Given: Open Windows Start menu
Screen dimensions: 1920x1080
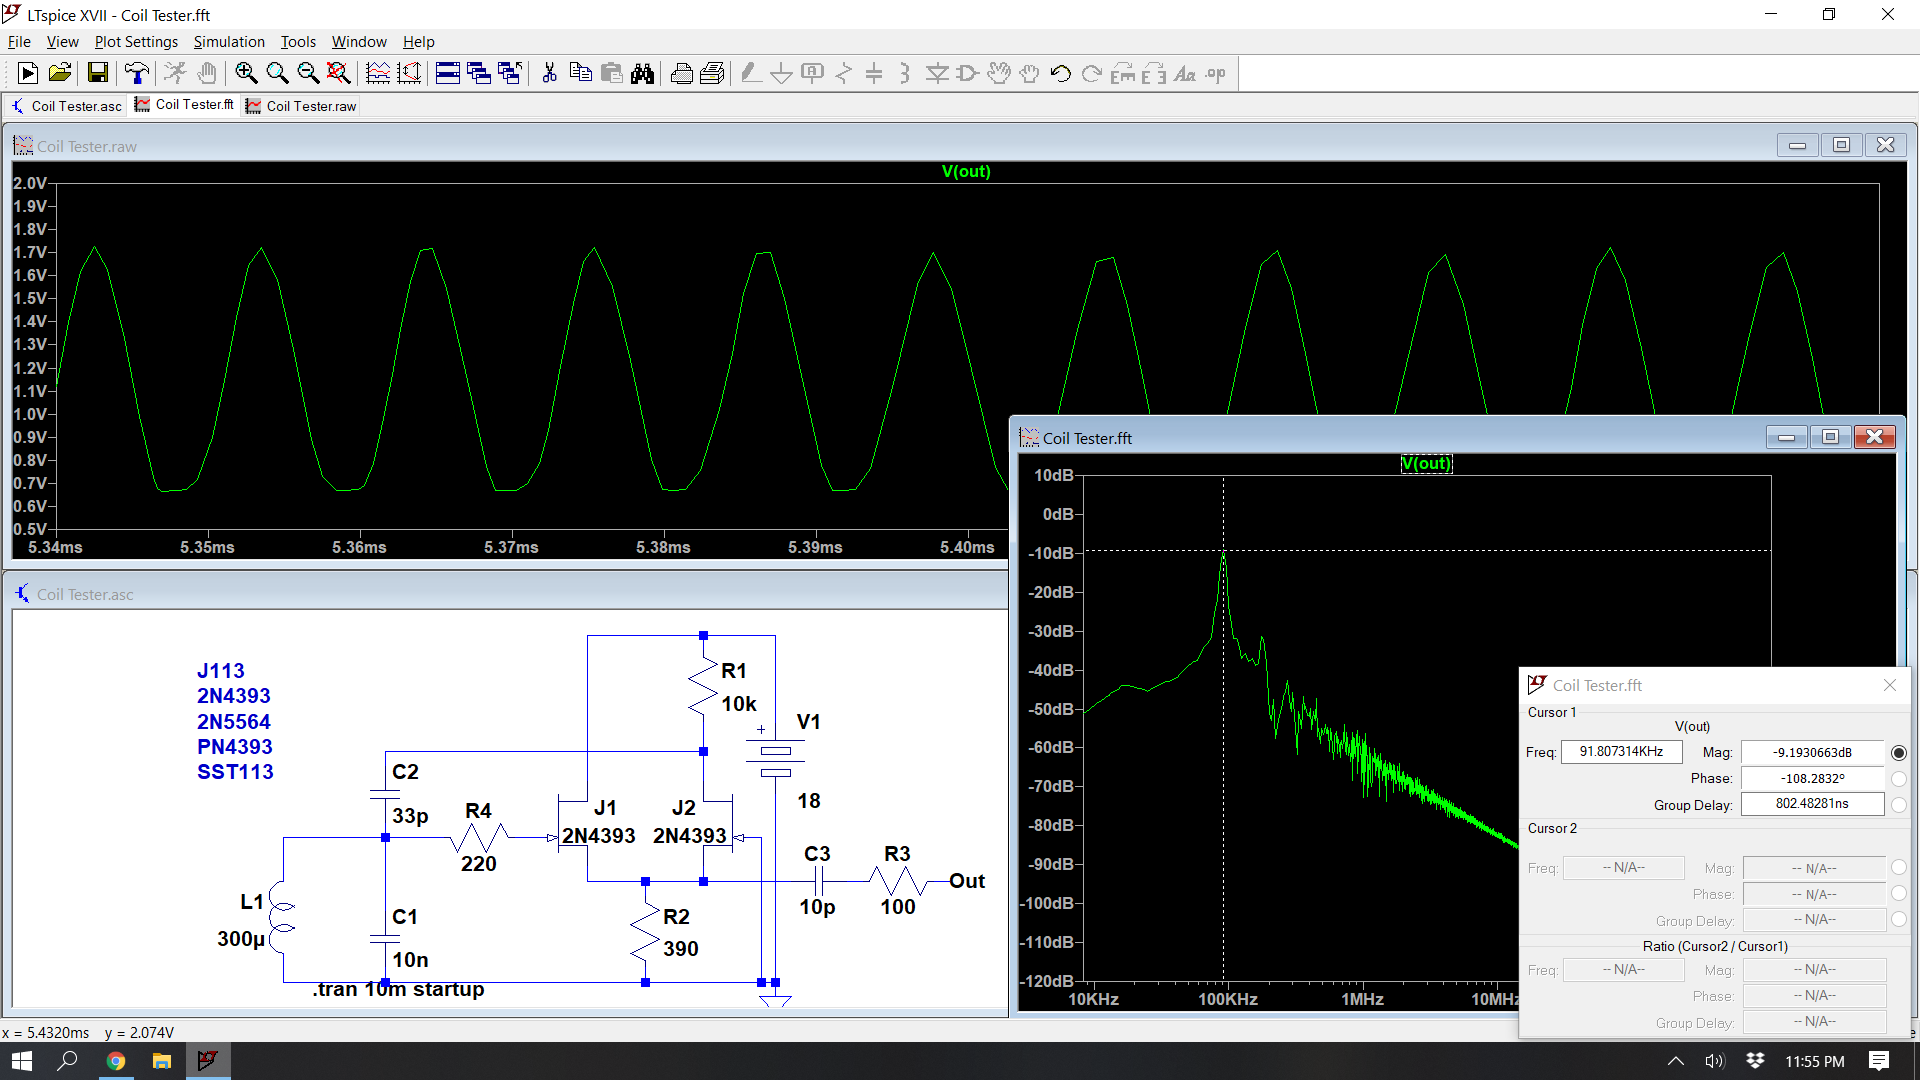Looking at the screenshot, I should [21, 1061].
